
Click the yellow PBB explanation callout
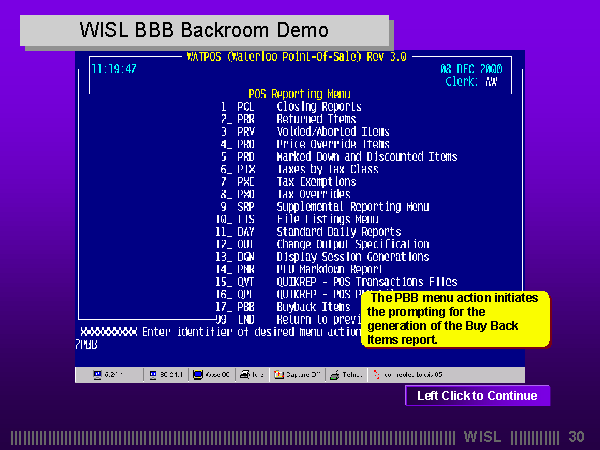pyautogui.click(x=455, y=319)
